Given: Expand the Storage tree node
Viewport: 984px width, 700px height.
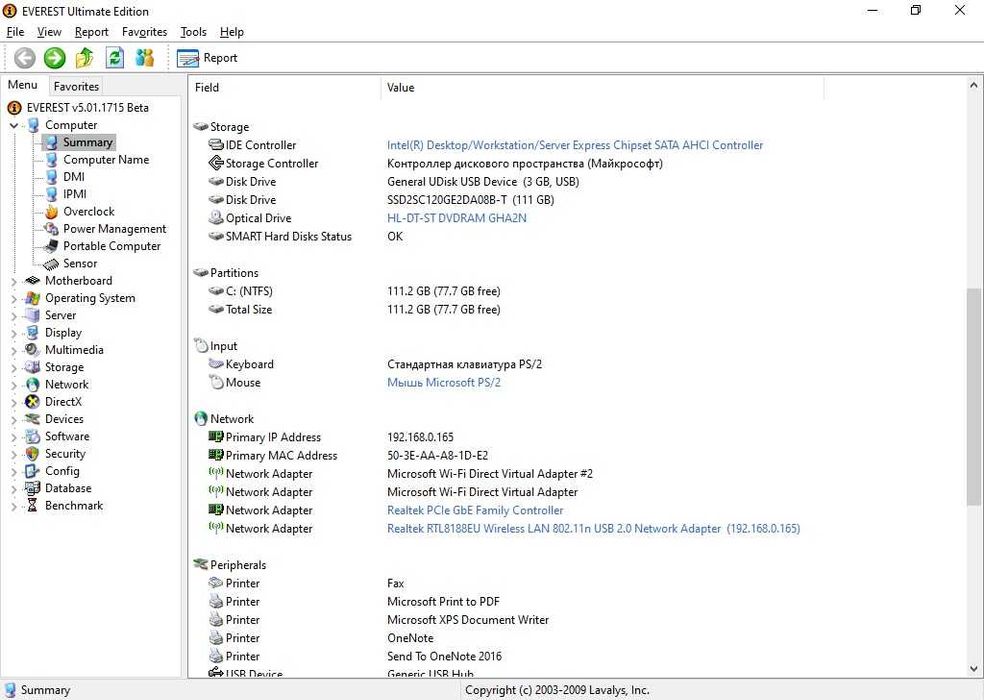Looking at the screenshot, I should [14, 368].
